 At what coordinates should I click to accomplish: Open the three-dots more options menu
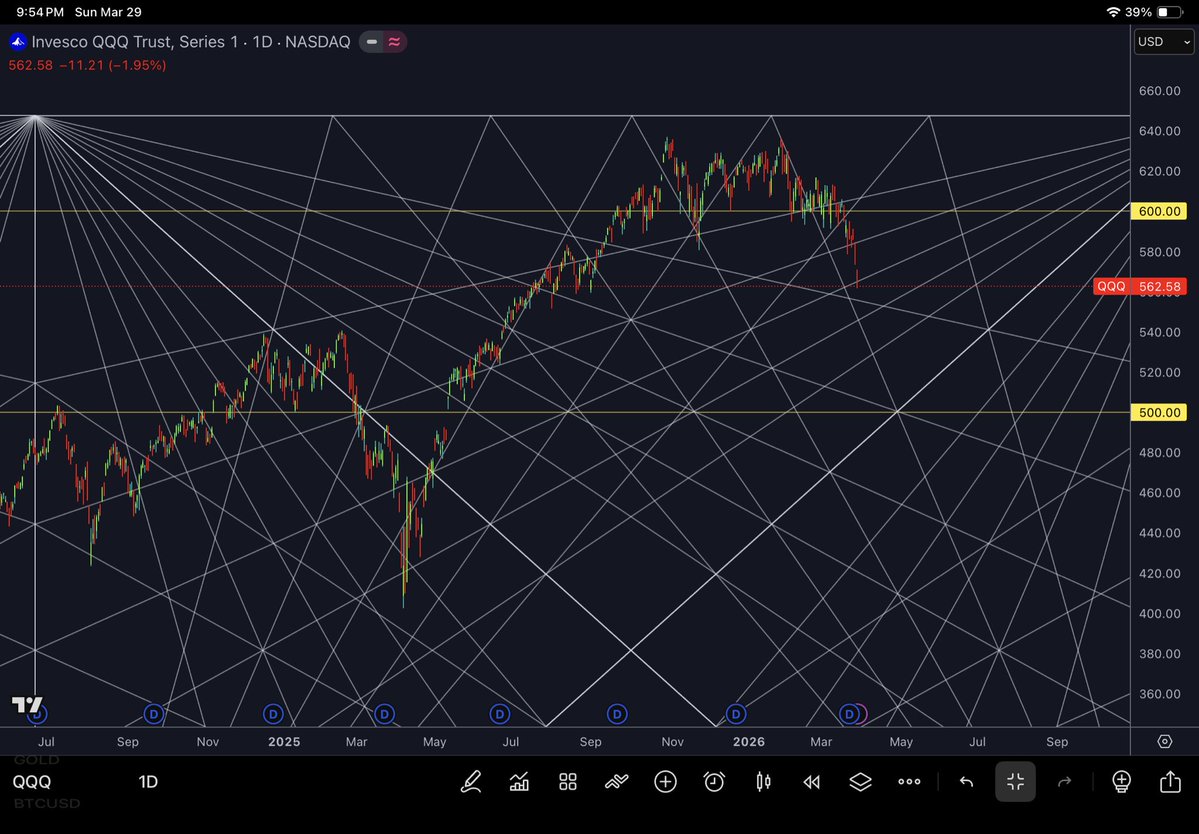pyautogui.click(x=909, y=782)
